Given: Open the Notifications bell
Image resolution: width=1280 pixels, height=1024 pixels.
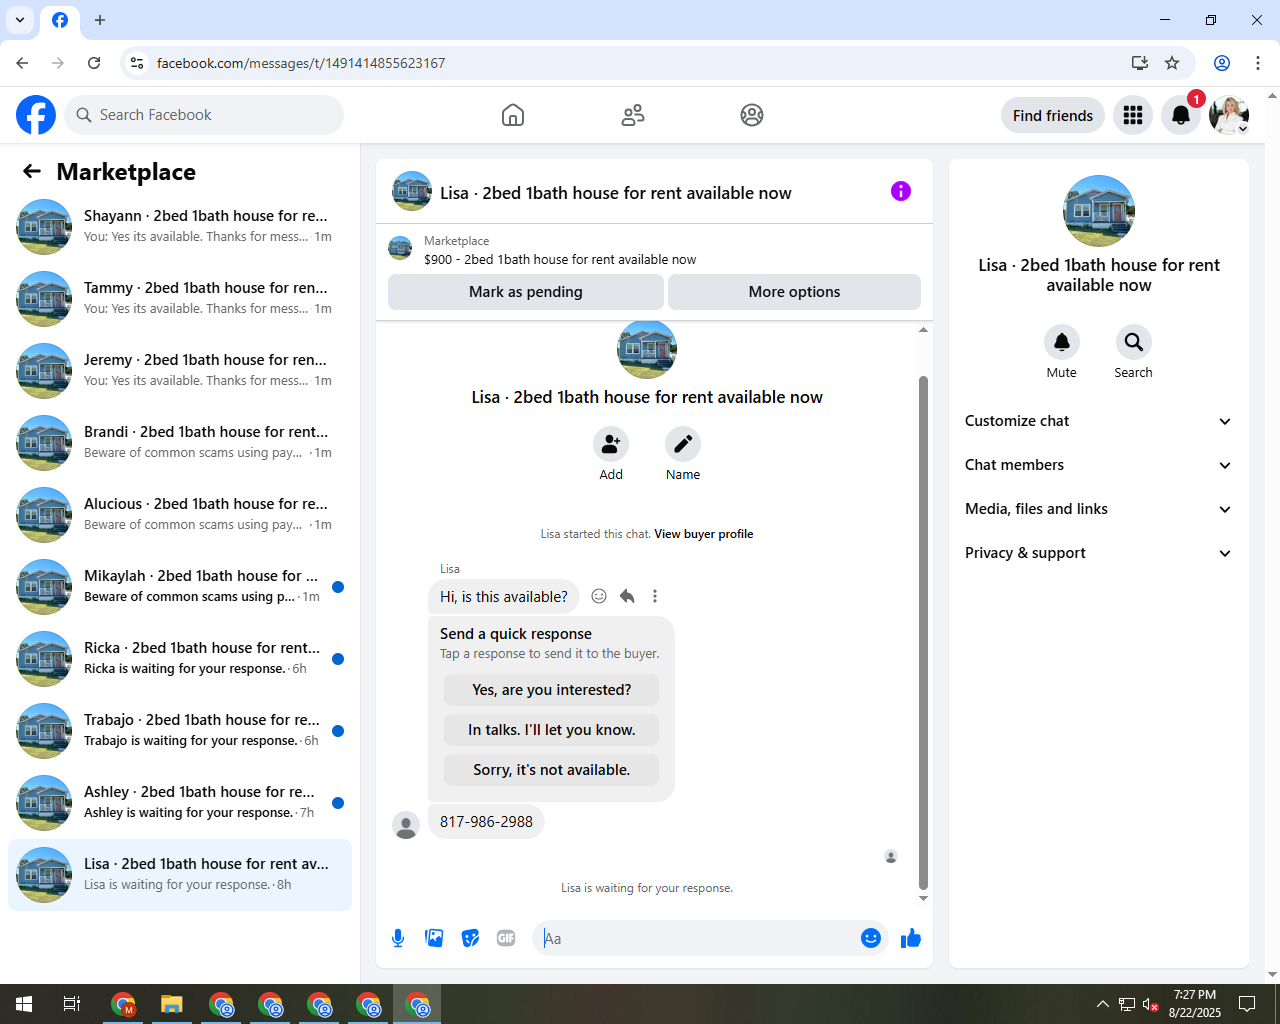Looking at the screenshot, I should 1181,115.
